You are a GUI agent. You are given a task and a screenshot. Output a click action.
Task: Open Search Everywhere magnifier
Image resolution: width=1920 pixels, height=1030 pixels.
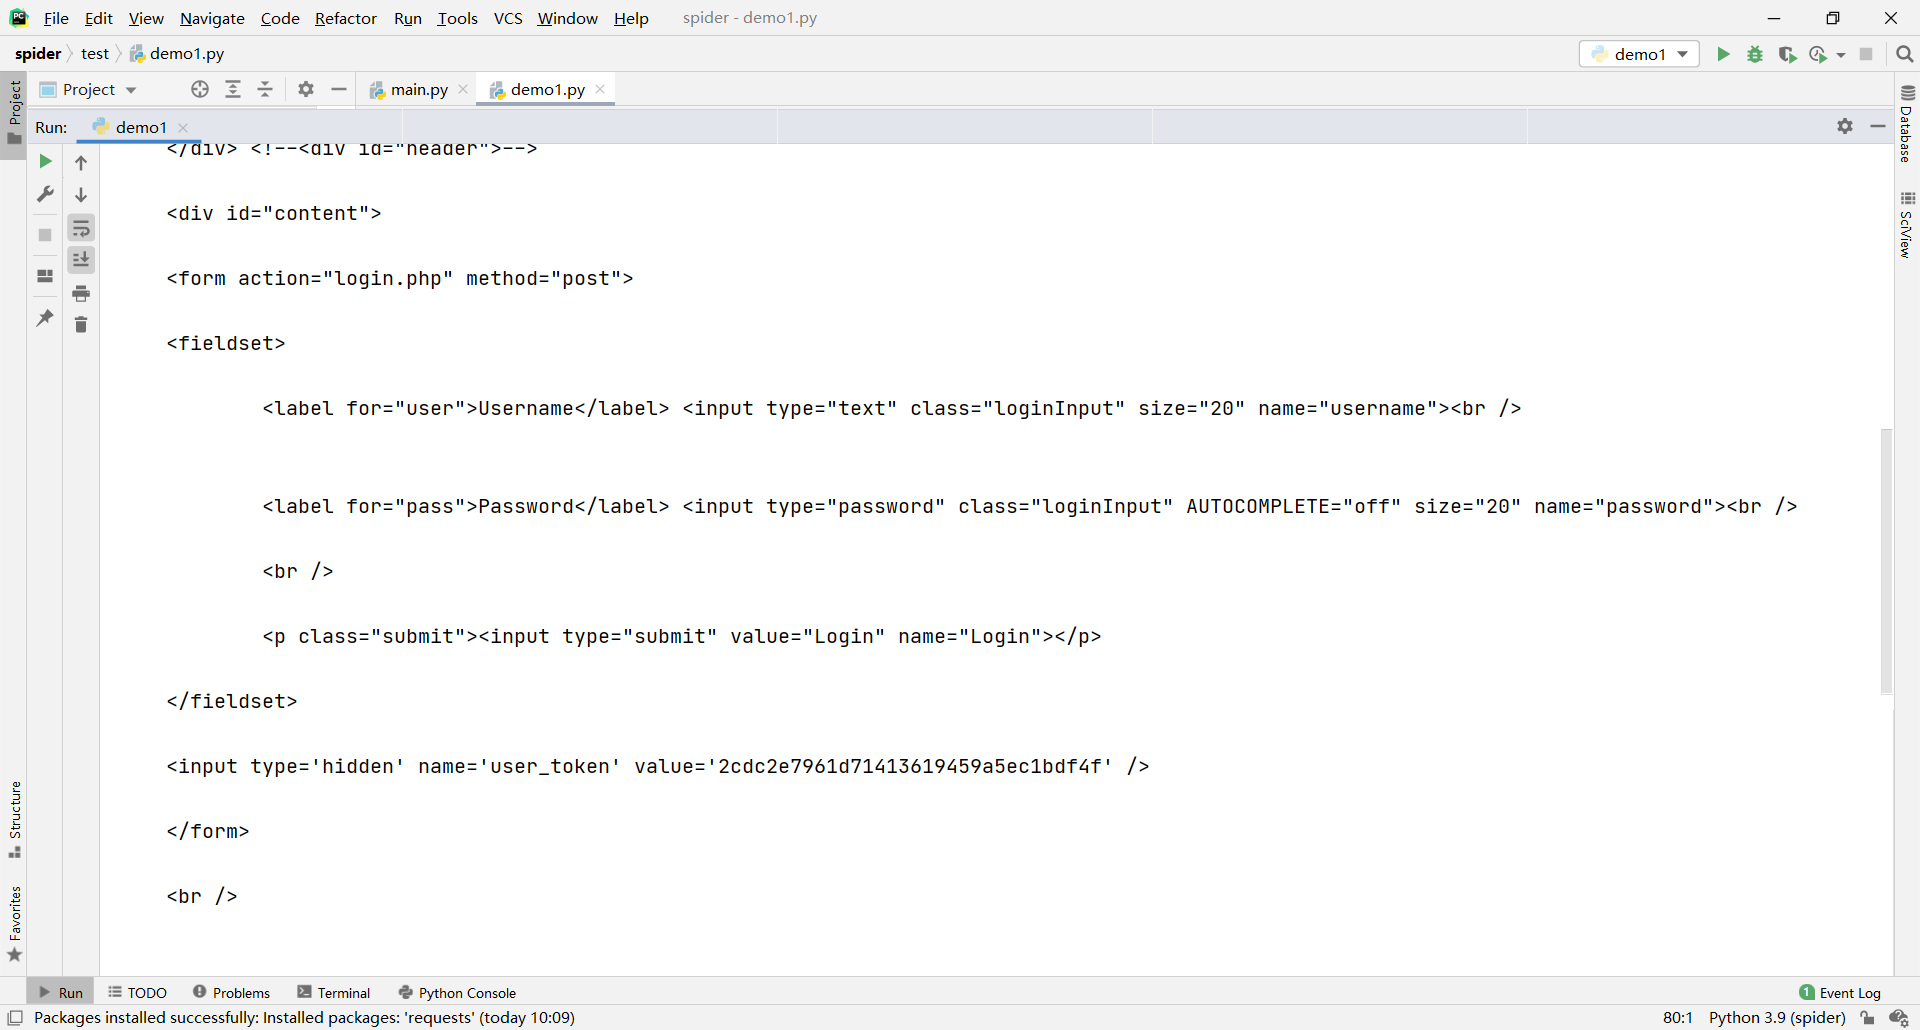coord(1905,54)
